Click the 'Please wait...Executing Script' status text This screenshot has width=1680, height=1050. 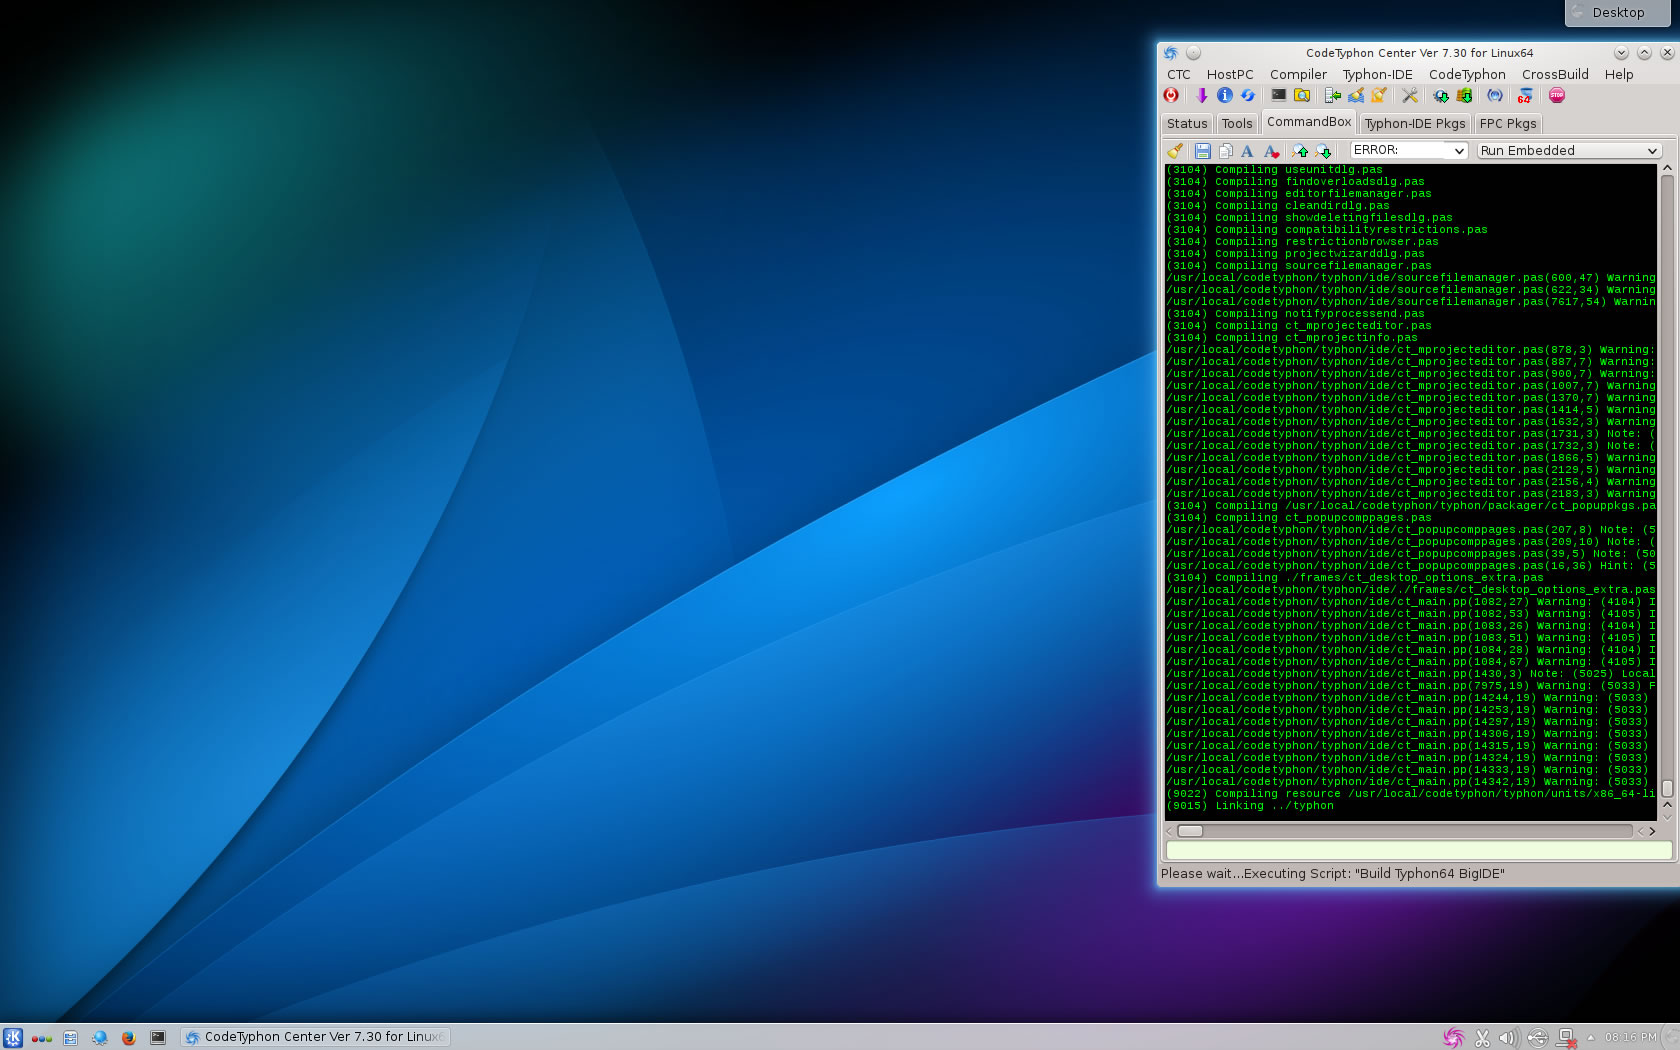coord(1332,873)
